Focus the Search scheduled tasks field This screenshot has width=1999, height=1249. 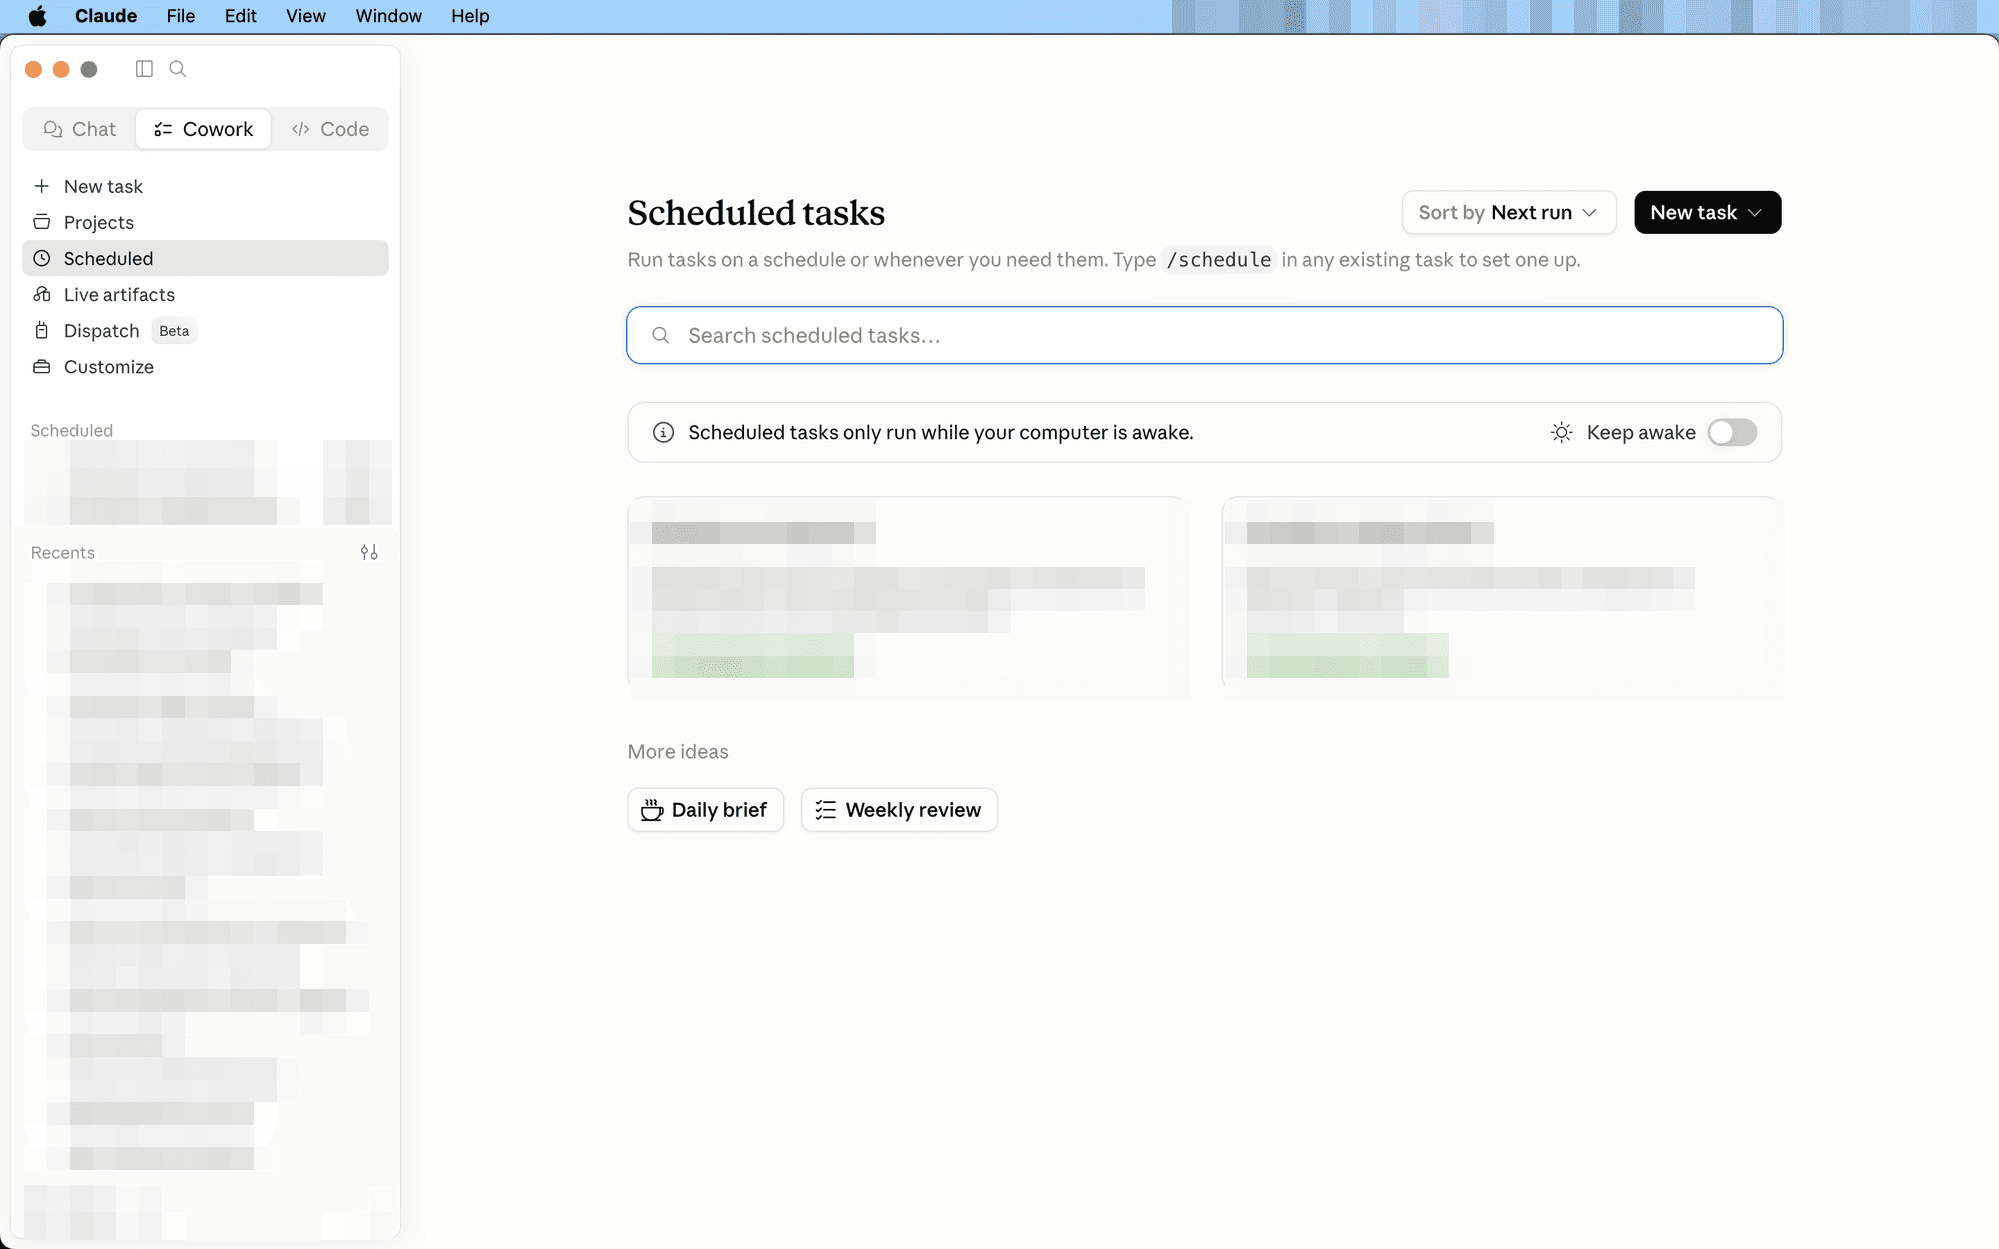click(1204, 335)
